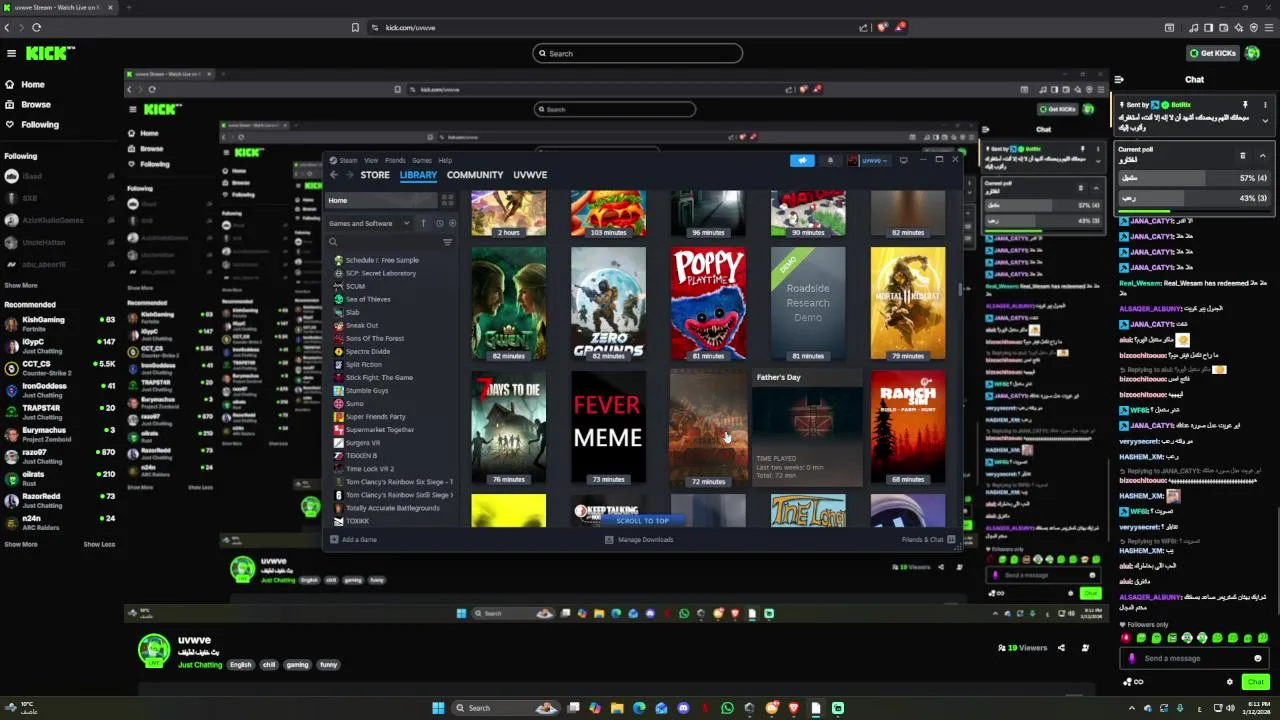Viewport: 1280px width, 720px height.
Task: Expand the pinned BotRix message chevron
Action: 1265,121
